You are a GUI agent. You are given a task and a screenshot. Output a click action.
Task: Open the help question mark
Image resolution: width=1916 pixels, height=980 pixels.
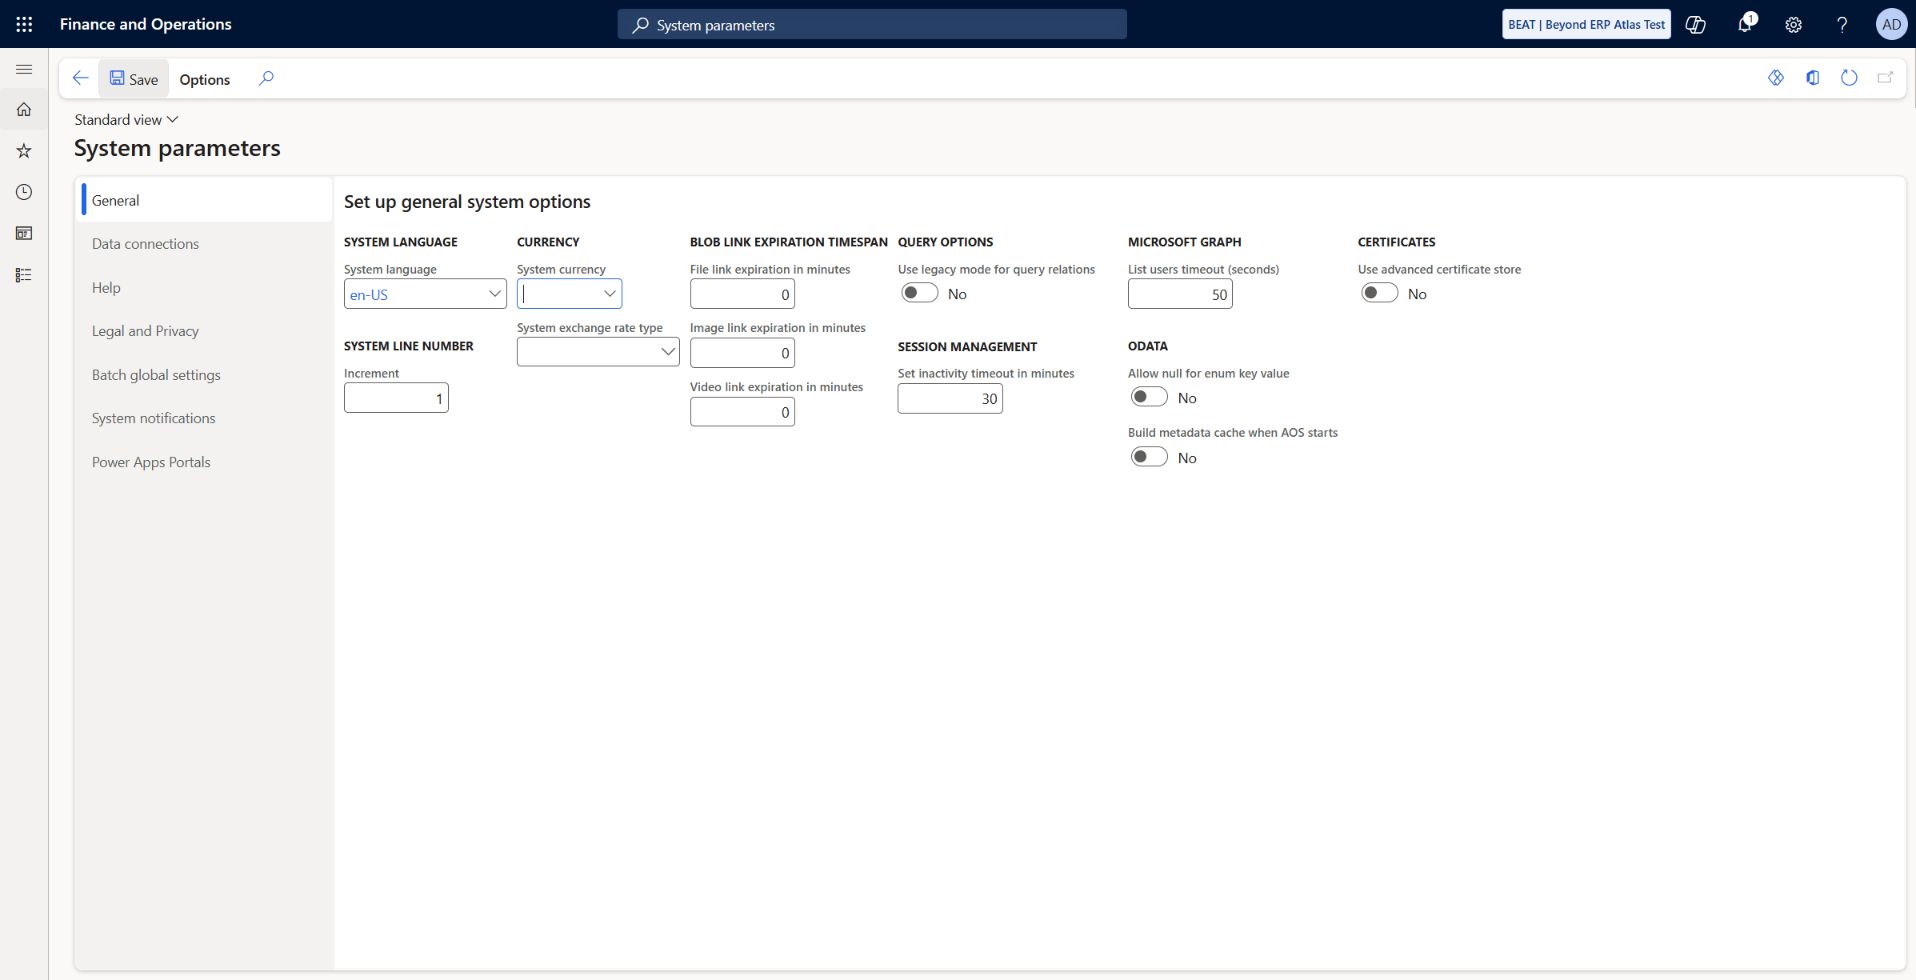(1841, 24)
